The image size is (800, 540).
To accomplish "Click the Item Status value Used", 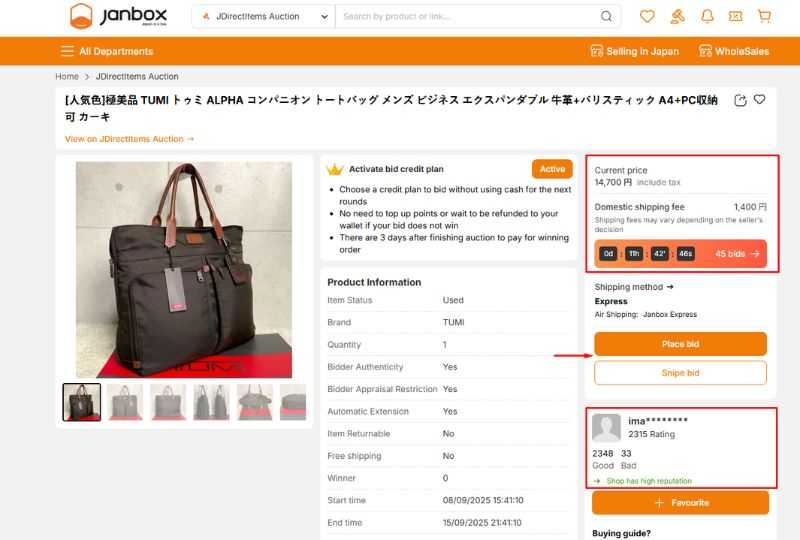I will point(453,300).
